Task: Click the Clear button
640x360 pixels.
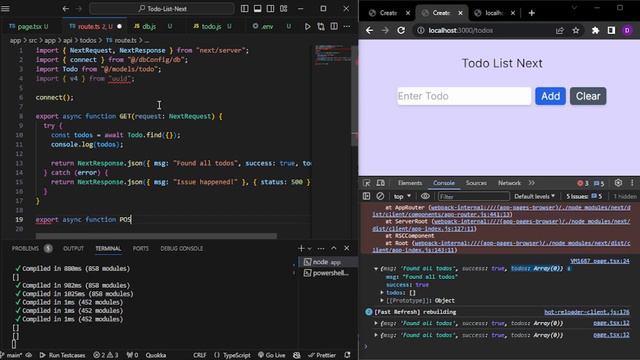Action: (588, 96)
